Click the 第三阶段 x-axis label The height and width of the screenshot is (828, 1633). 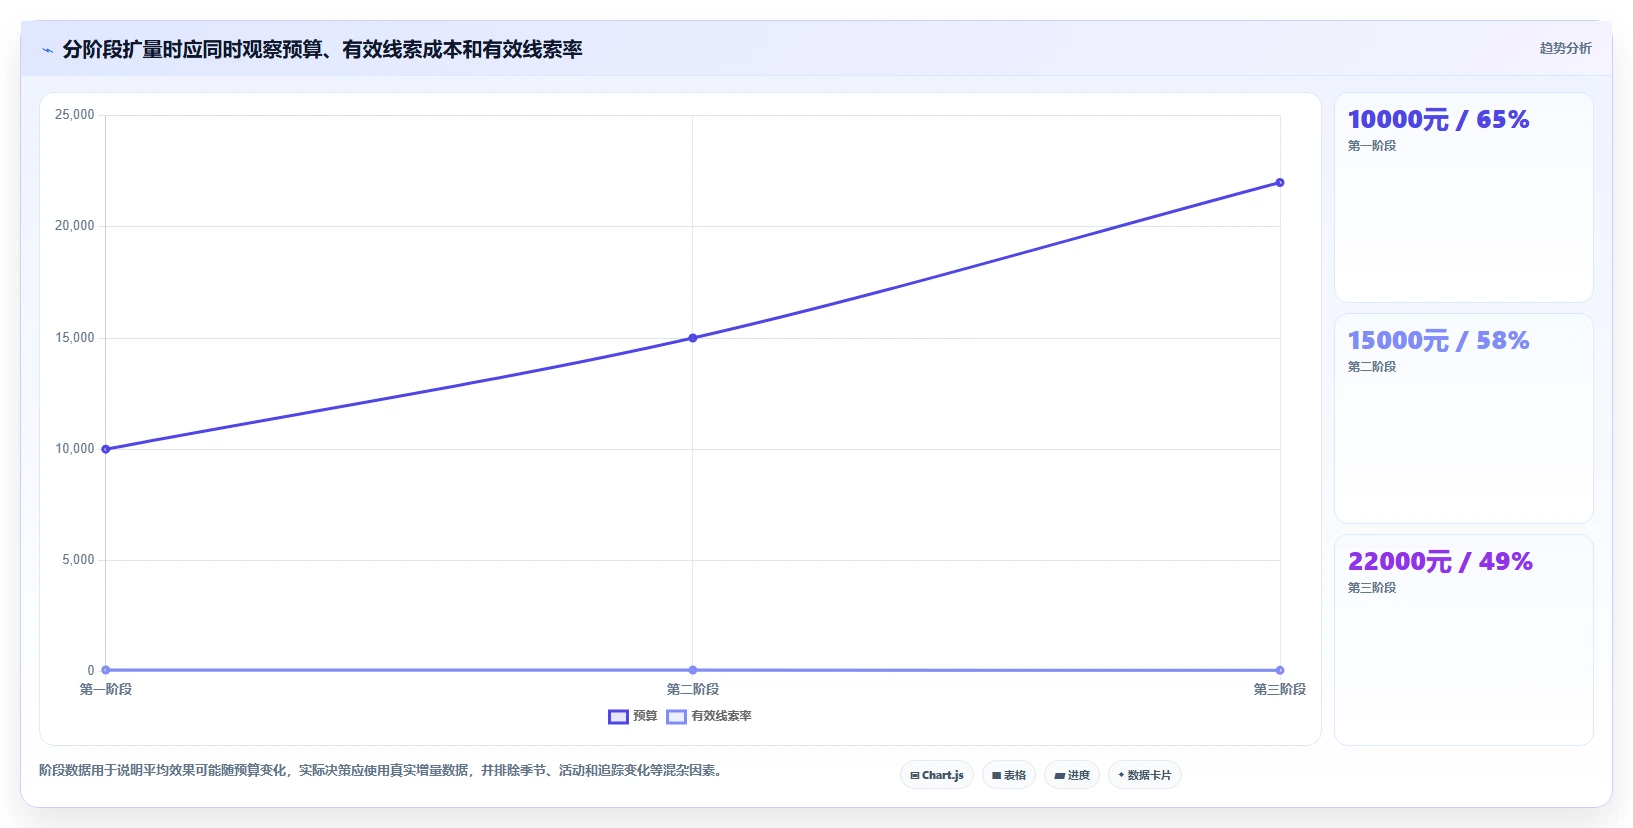click(1280, 689)
